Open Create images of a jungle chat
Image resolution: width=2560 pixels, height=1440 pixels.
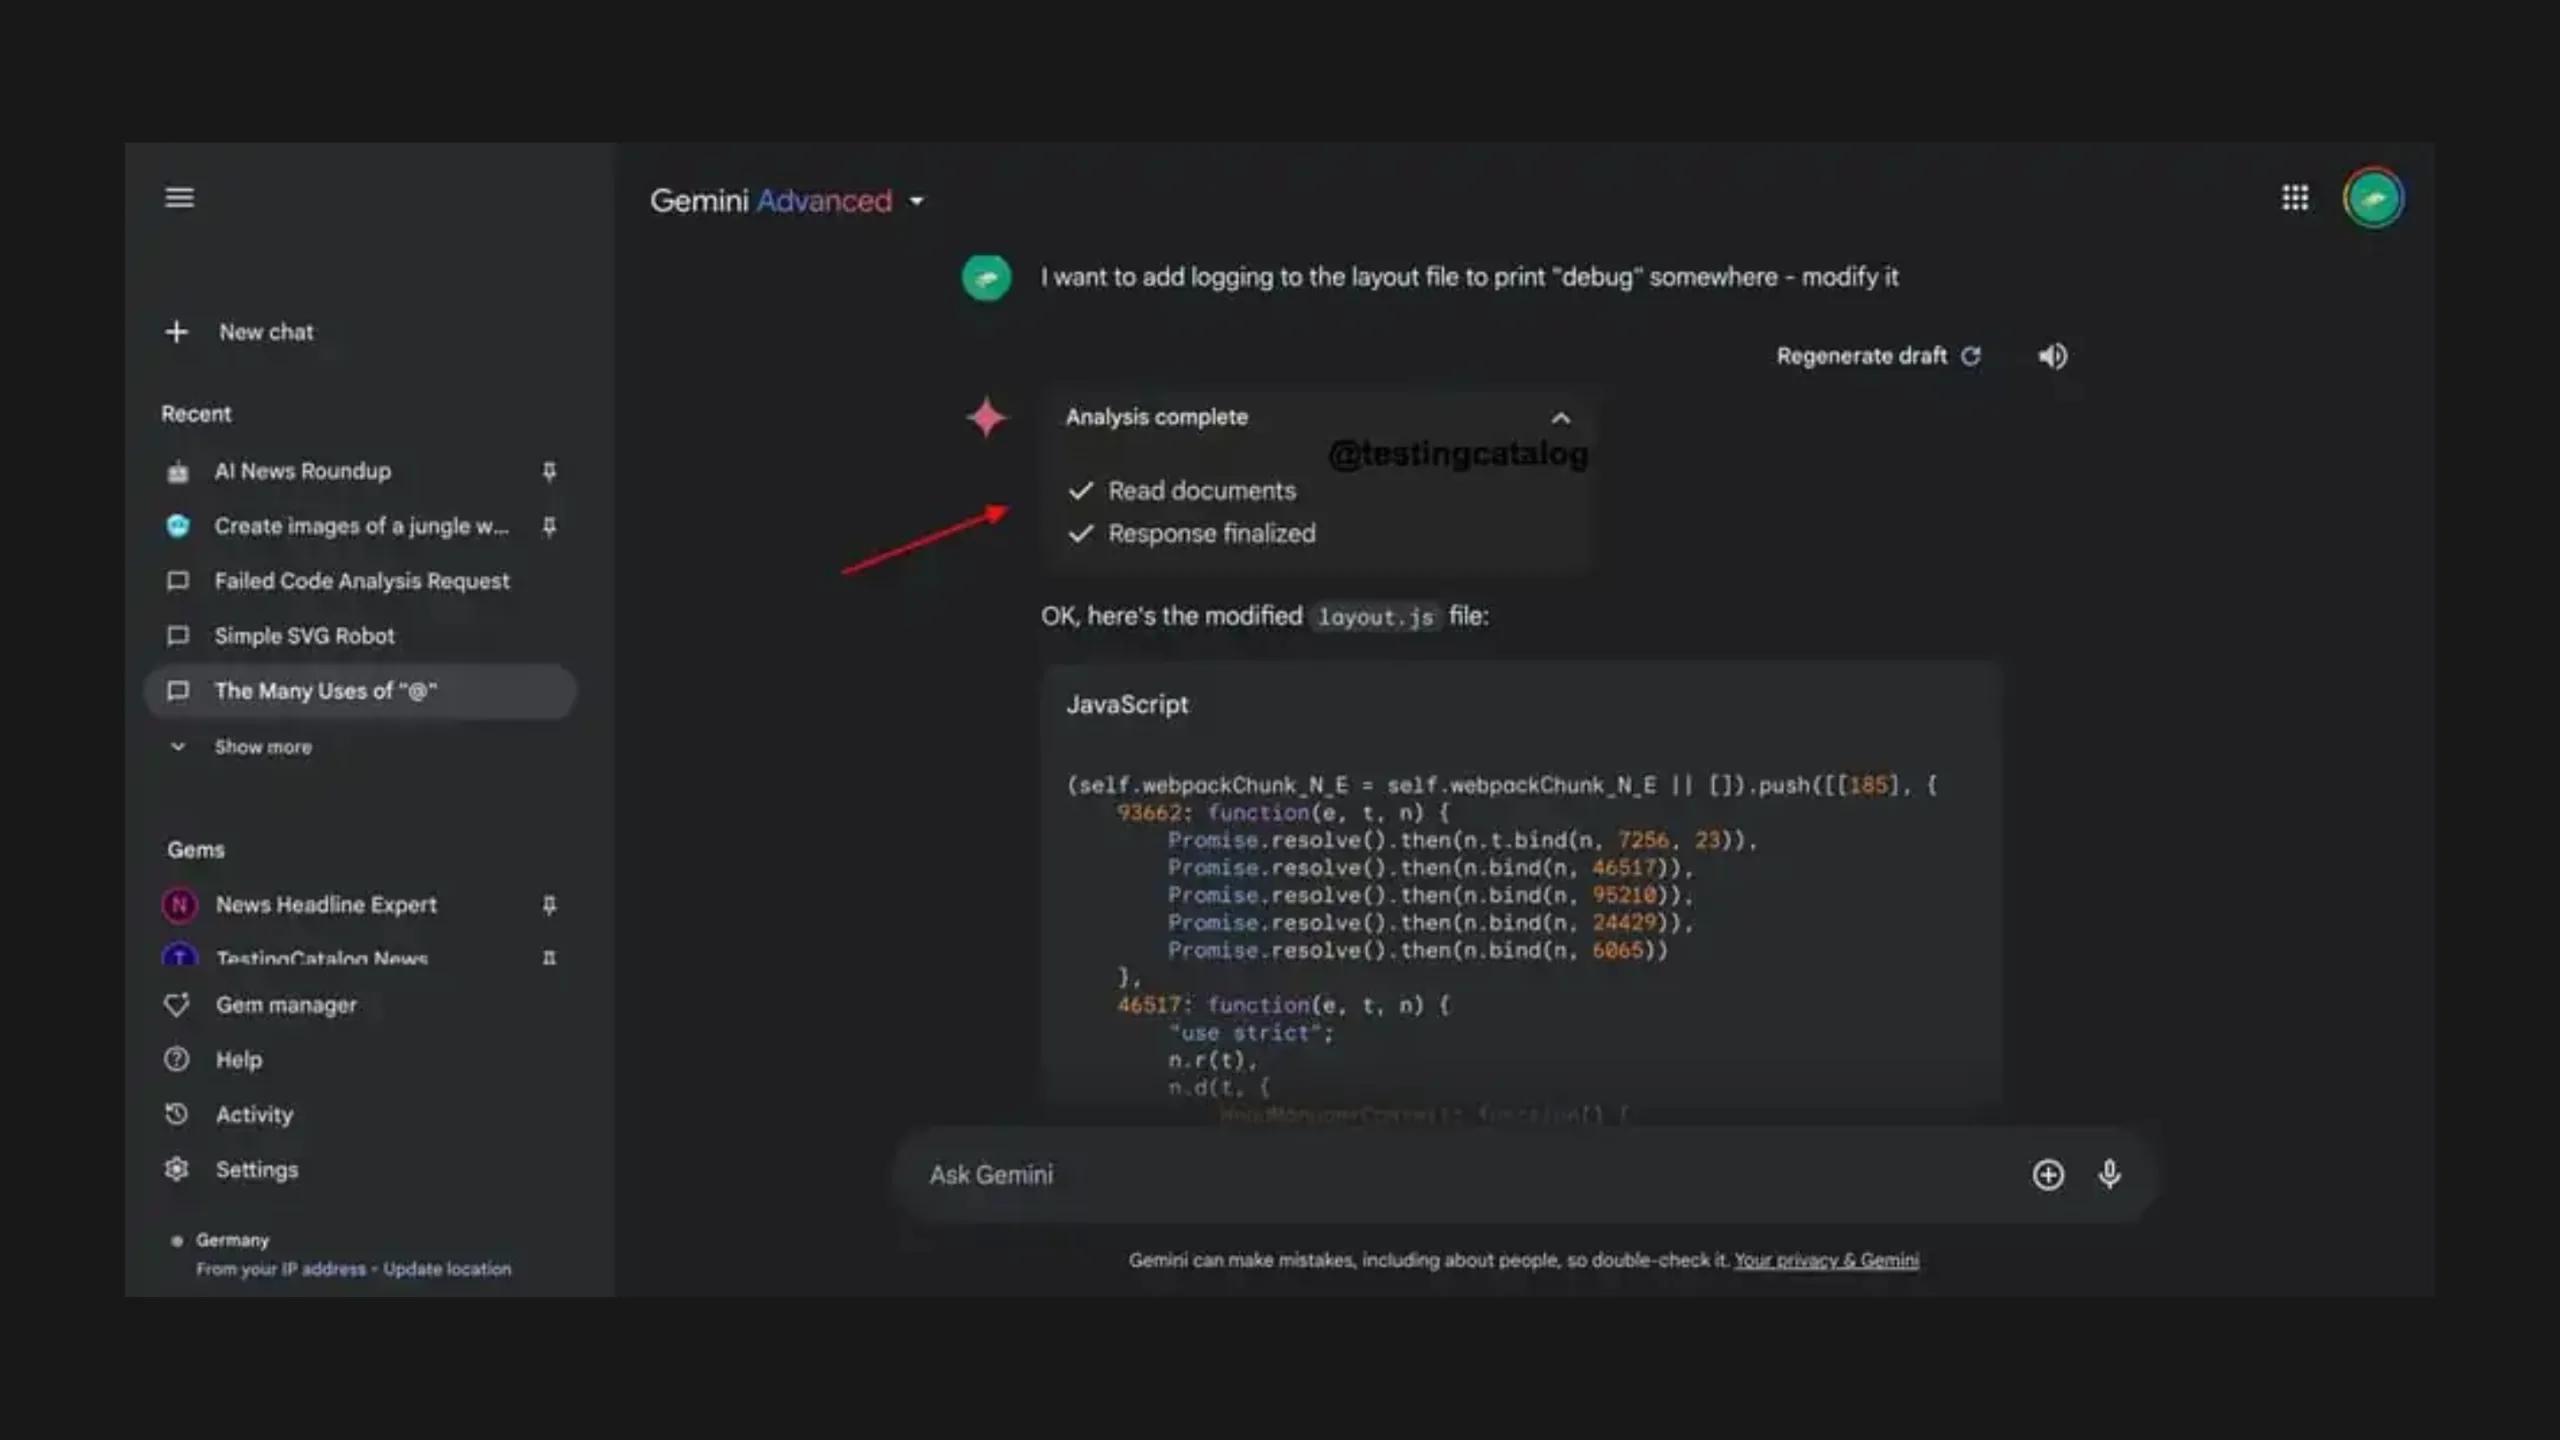point(361,526)
